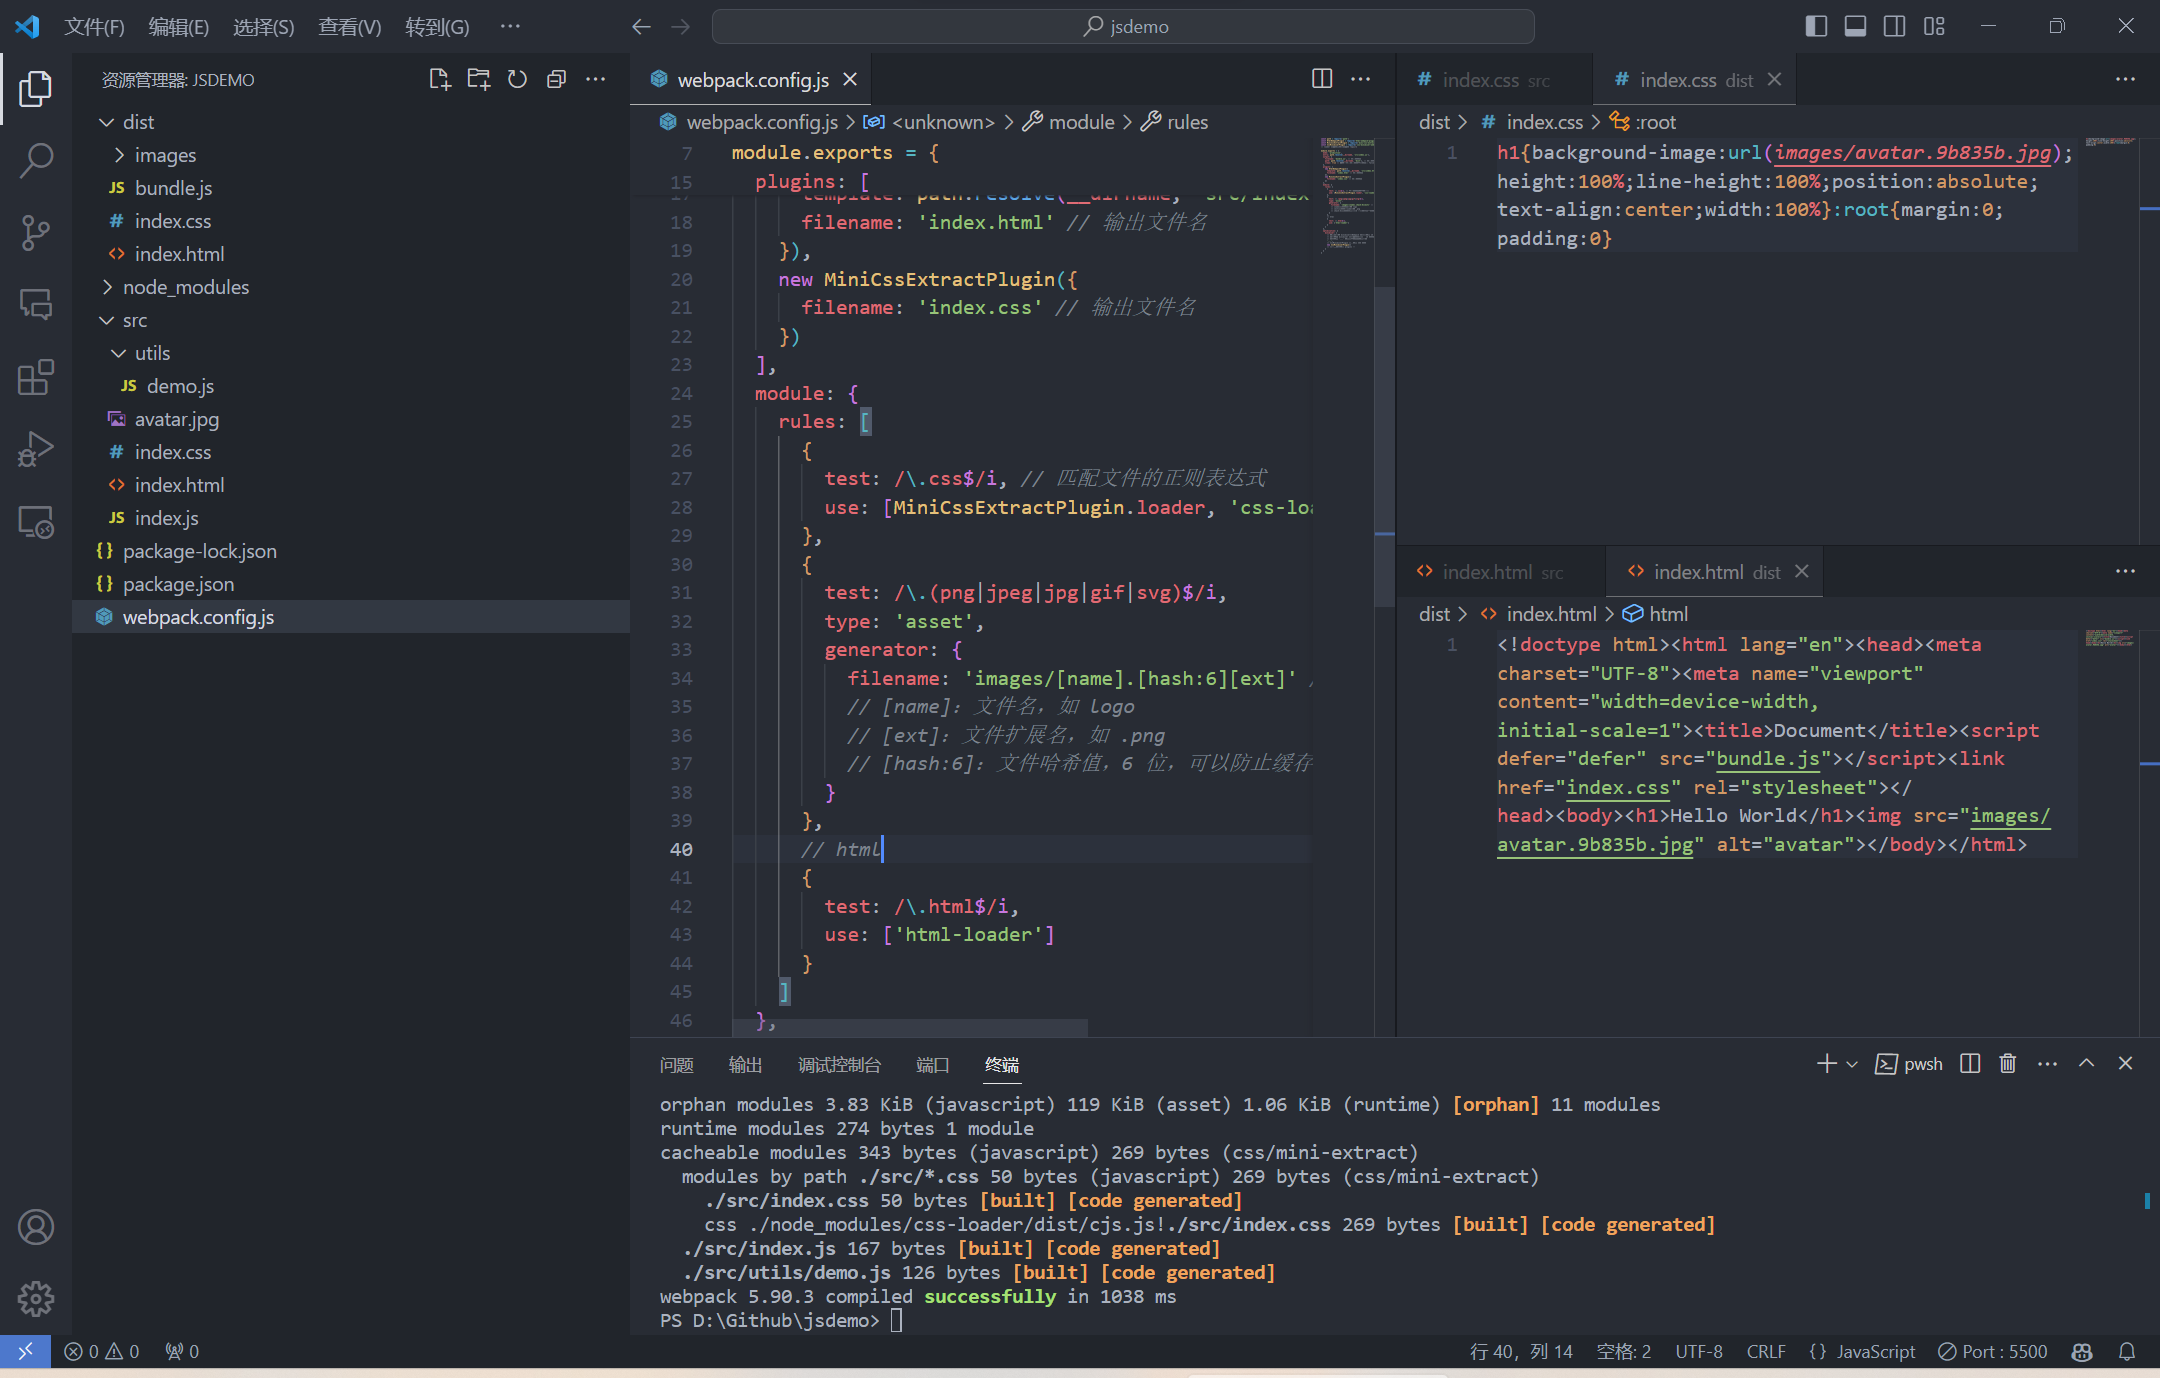Collapse the dist folder
Viewport: 2160px width, 1378px height.
tap(138, 122)
